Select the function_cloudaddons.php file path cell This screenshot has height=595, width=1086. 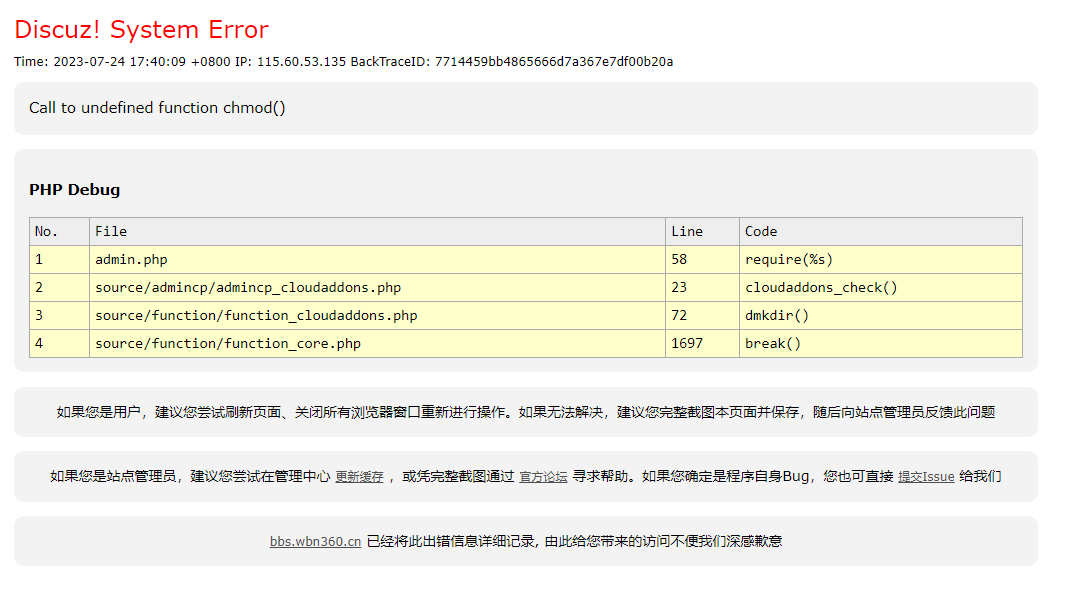click(256, 315)
